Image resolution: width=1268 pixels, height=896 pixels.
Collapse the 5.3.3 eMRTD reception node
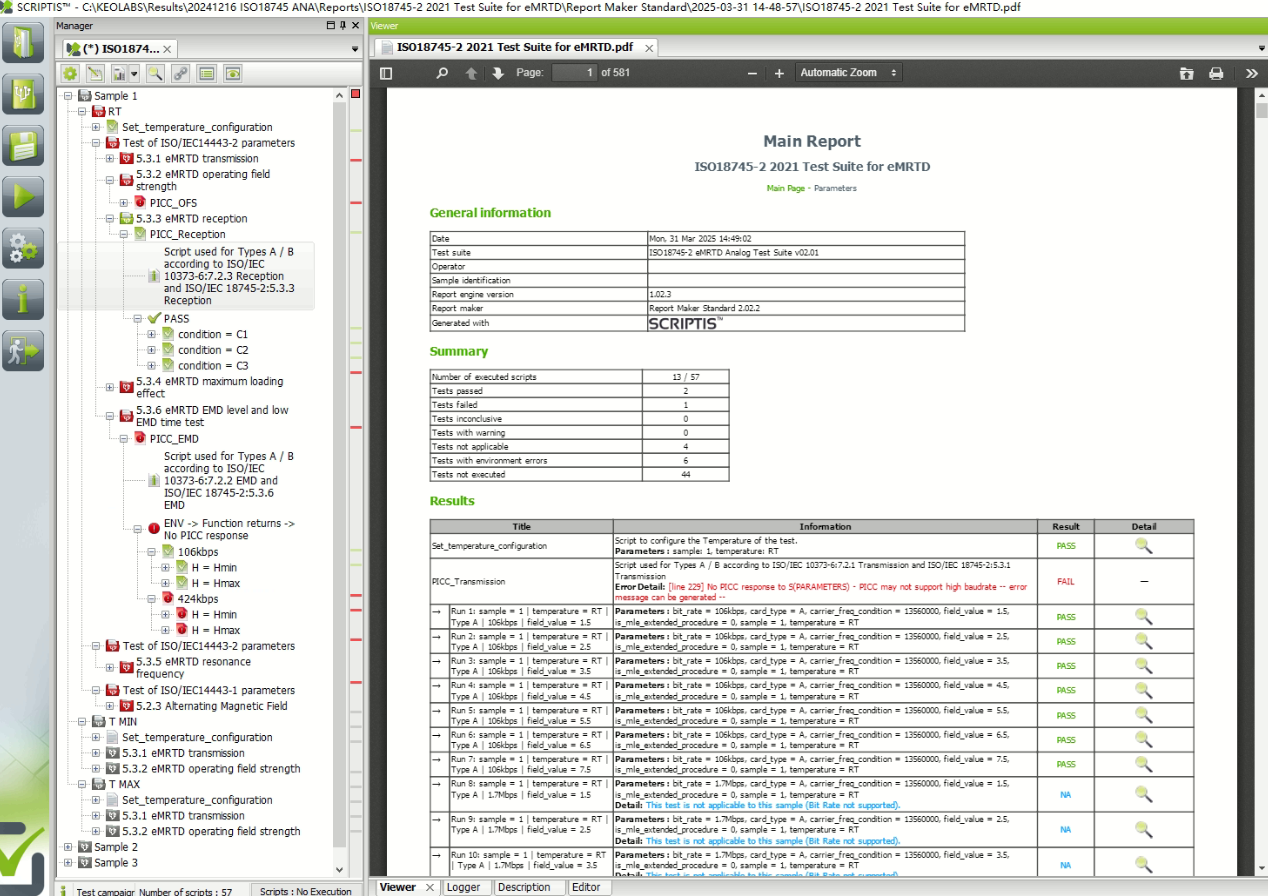click(x=110, y=218)
